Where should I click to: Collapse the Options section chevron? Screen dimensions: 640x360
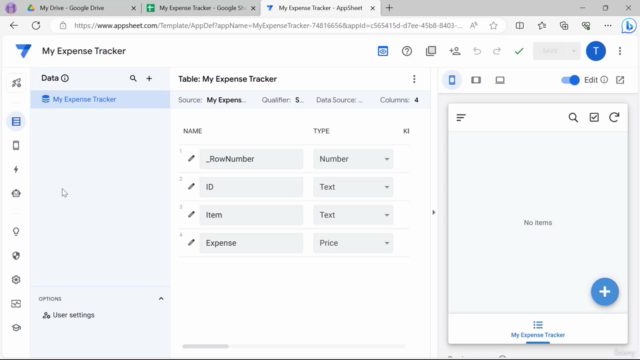(161, 299)
